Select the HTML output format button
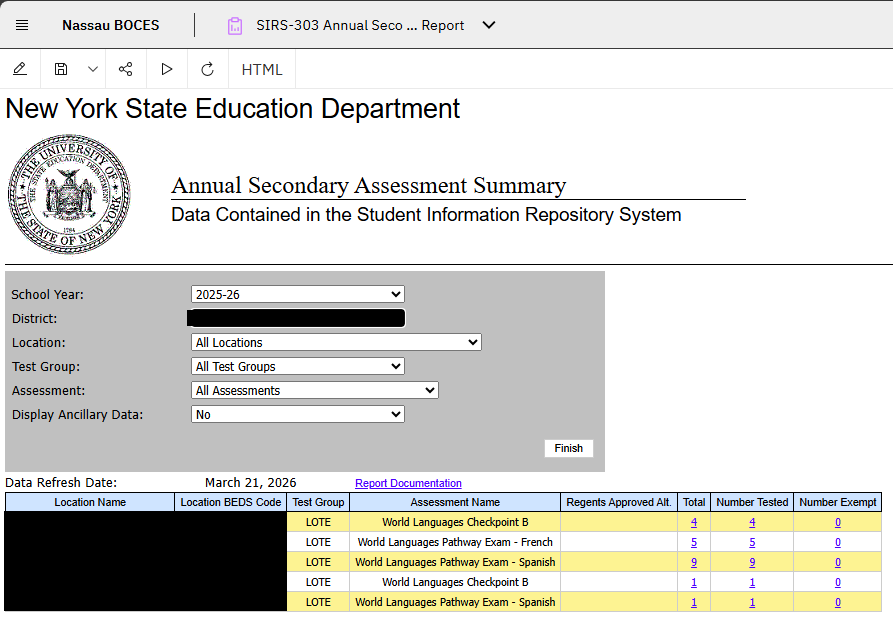The width and height of the screenshot is (893, 619). pos(262,69)
